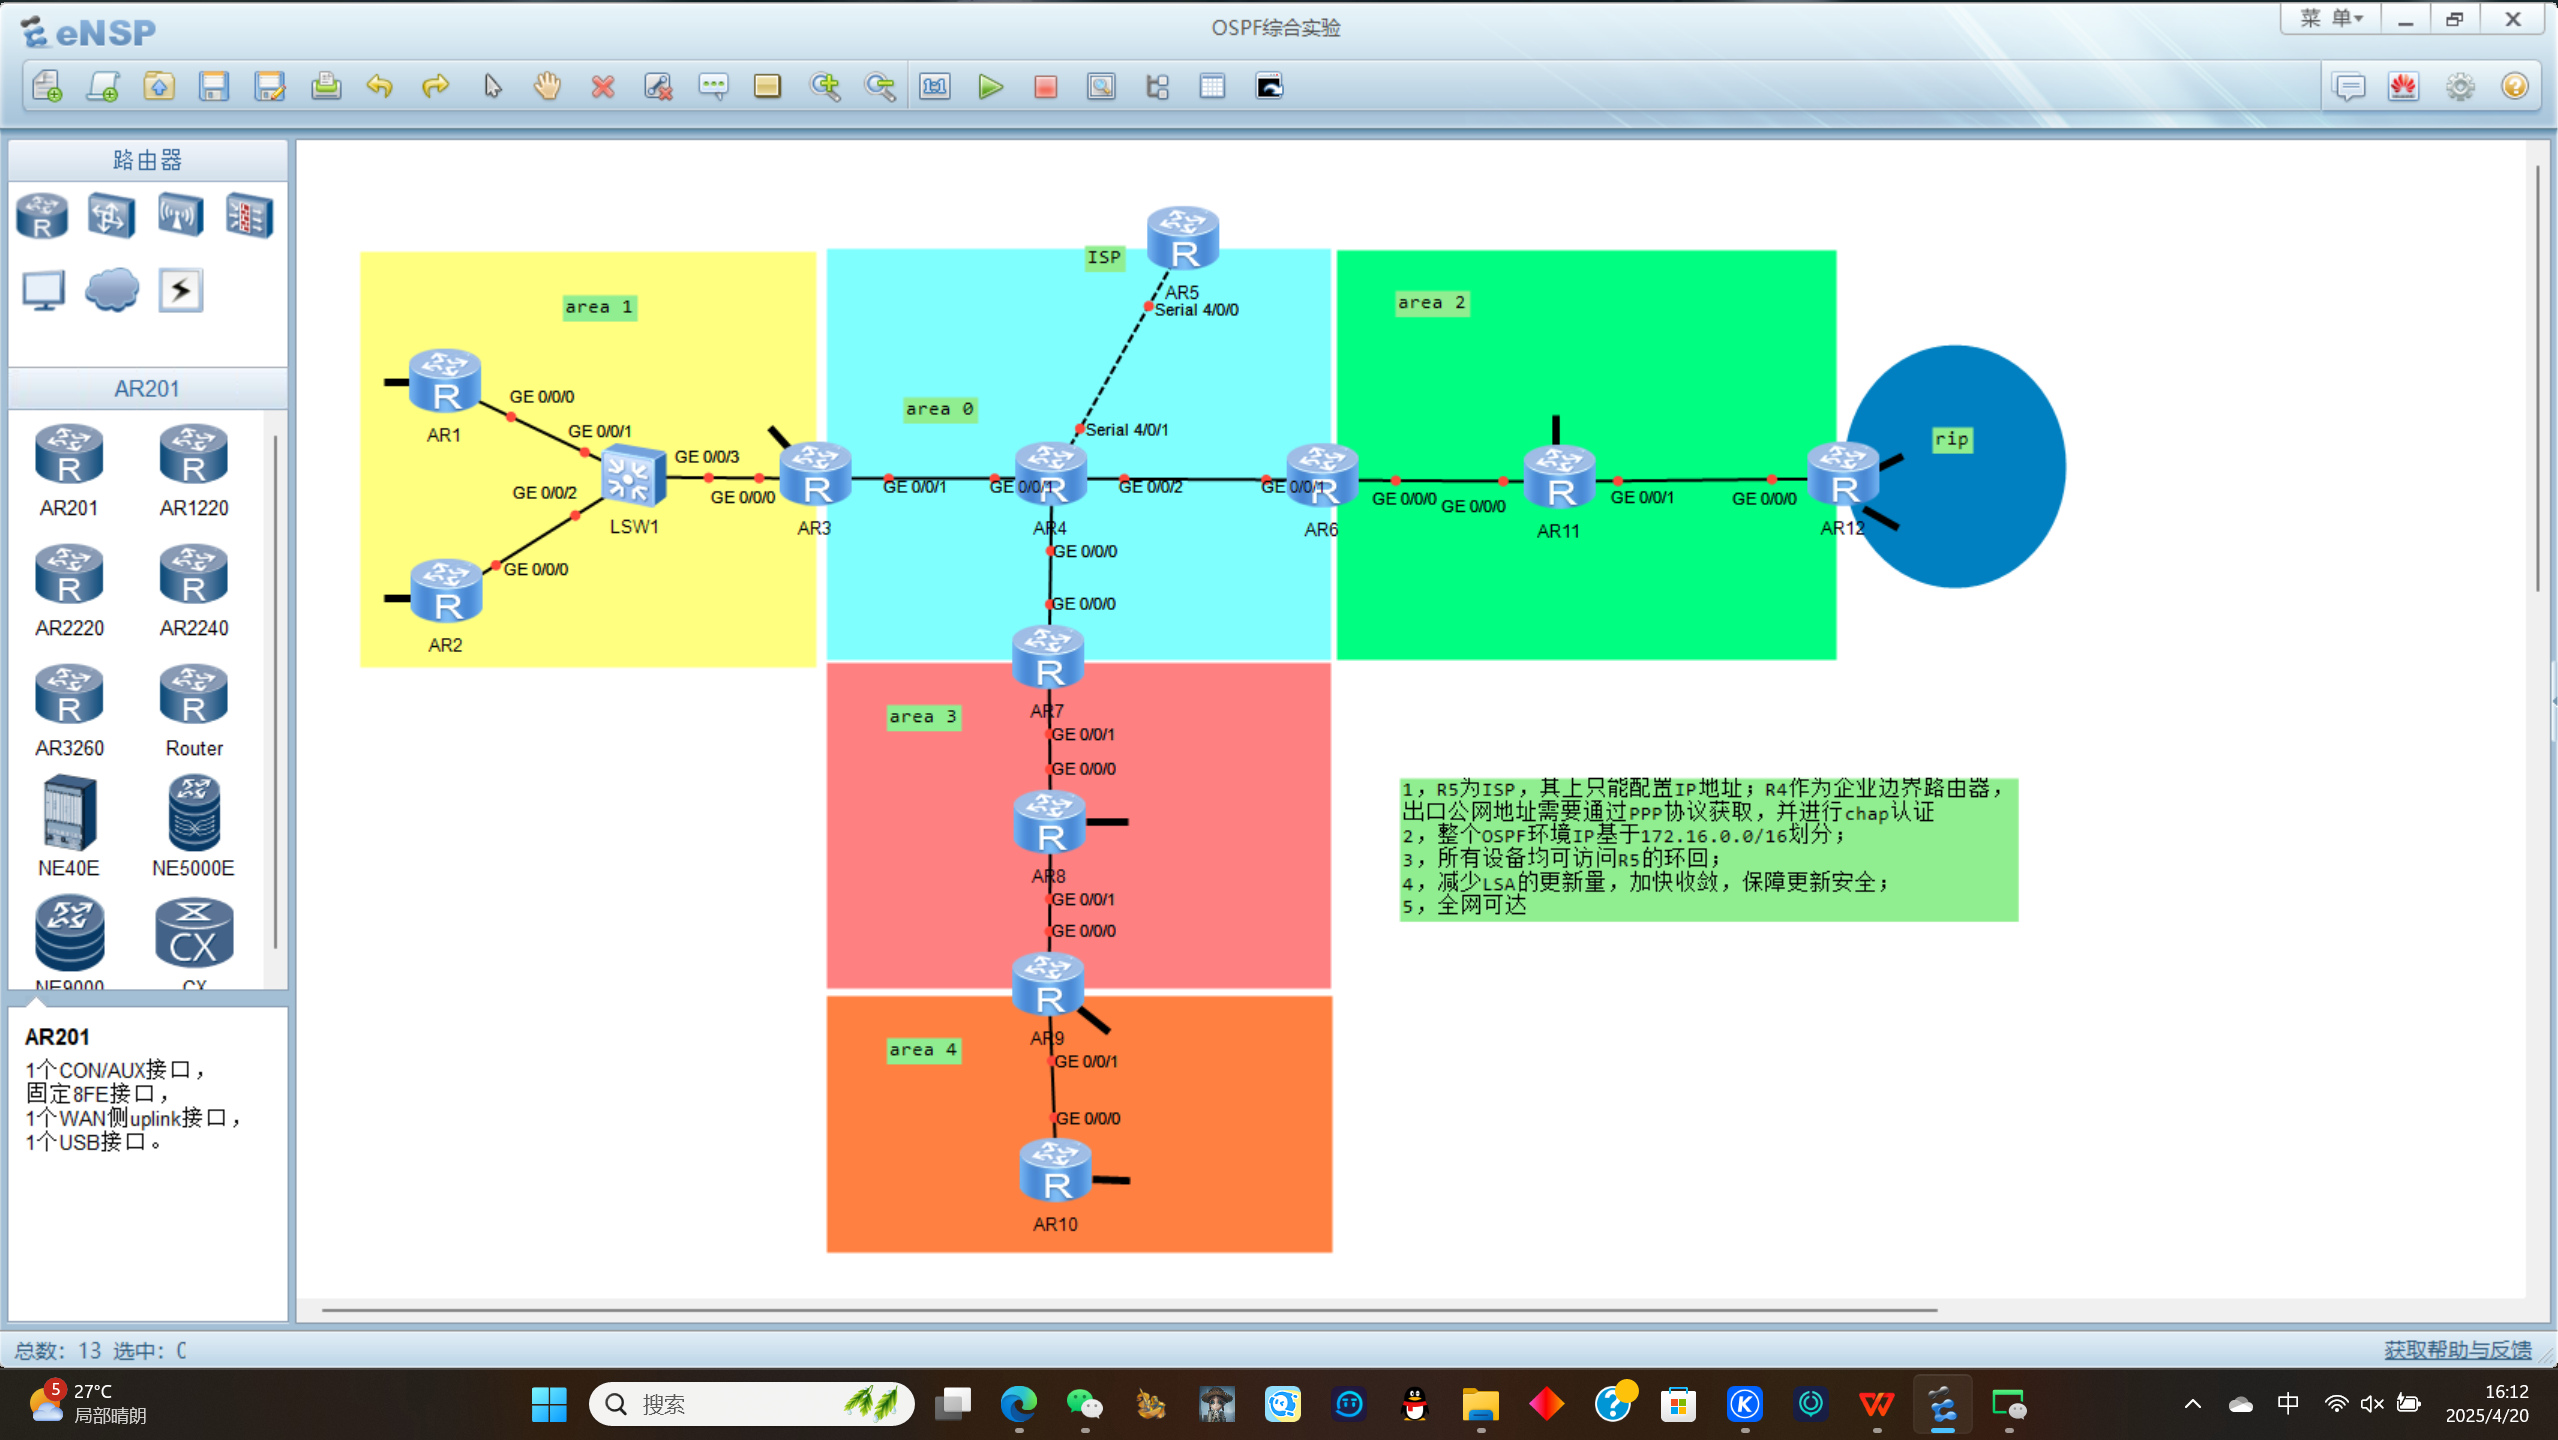Click the Stop Device red square icon

[1045, 87]
